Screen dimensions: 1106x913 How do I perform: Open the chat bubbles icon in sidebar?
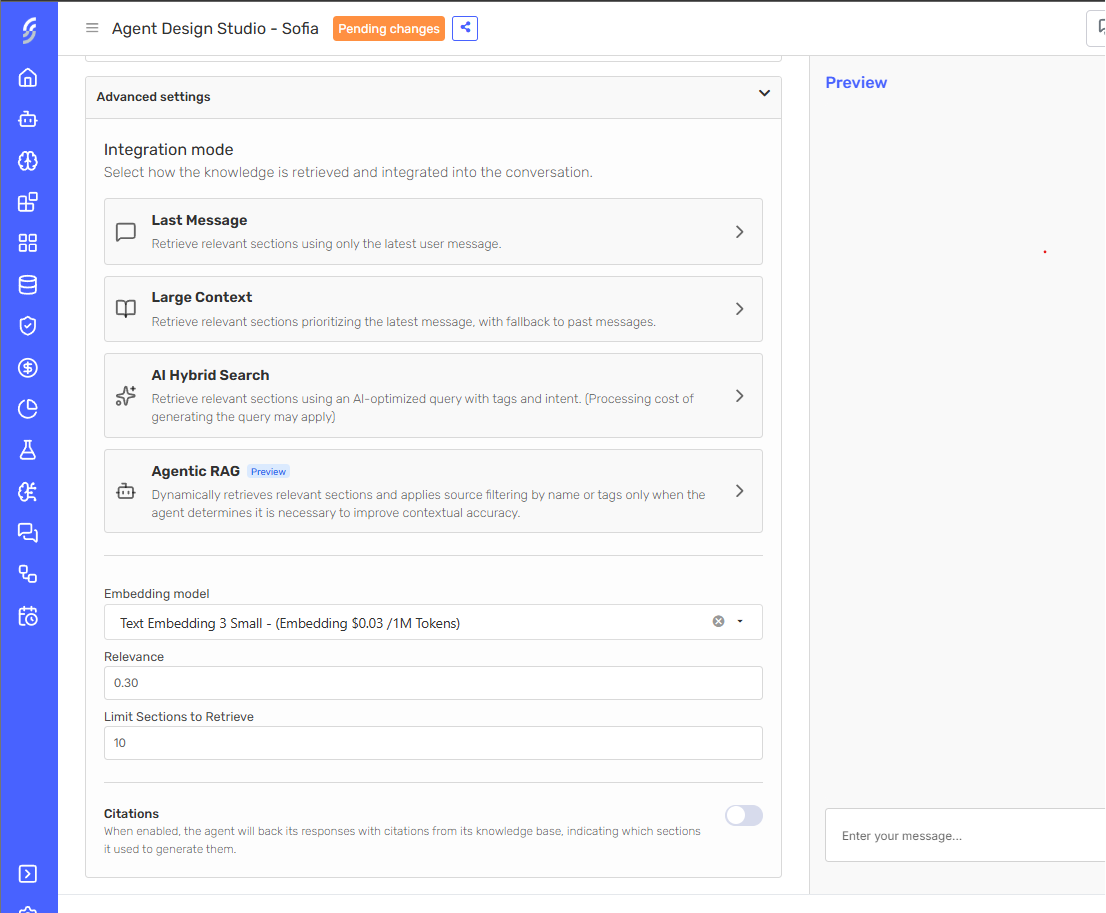pos(28,533)
